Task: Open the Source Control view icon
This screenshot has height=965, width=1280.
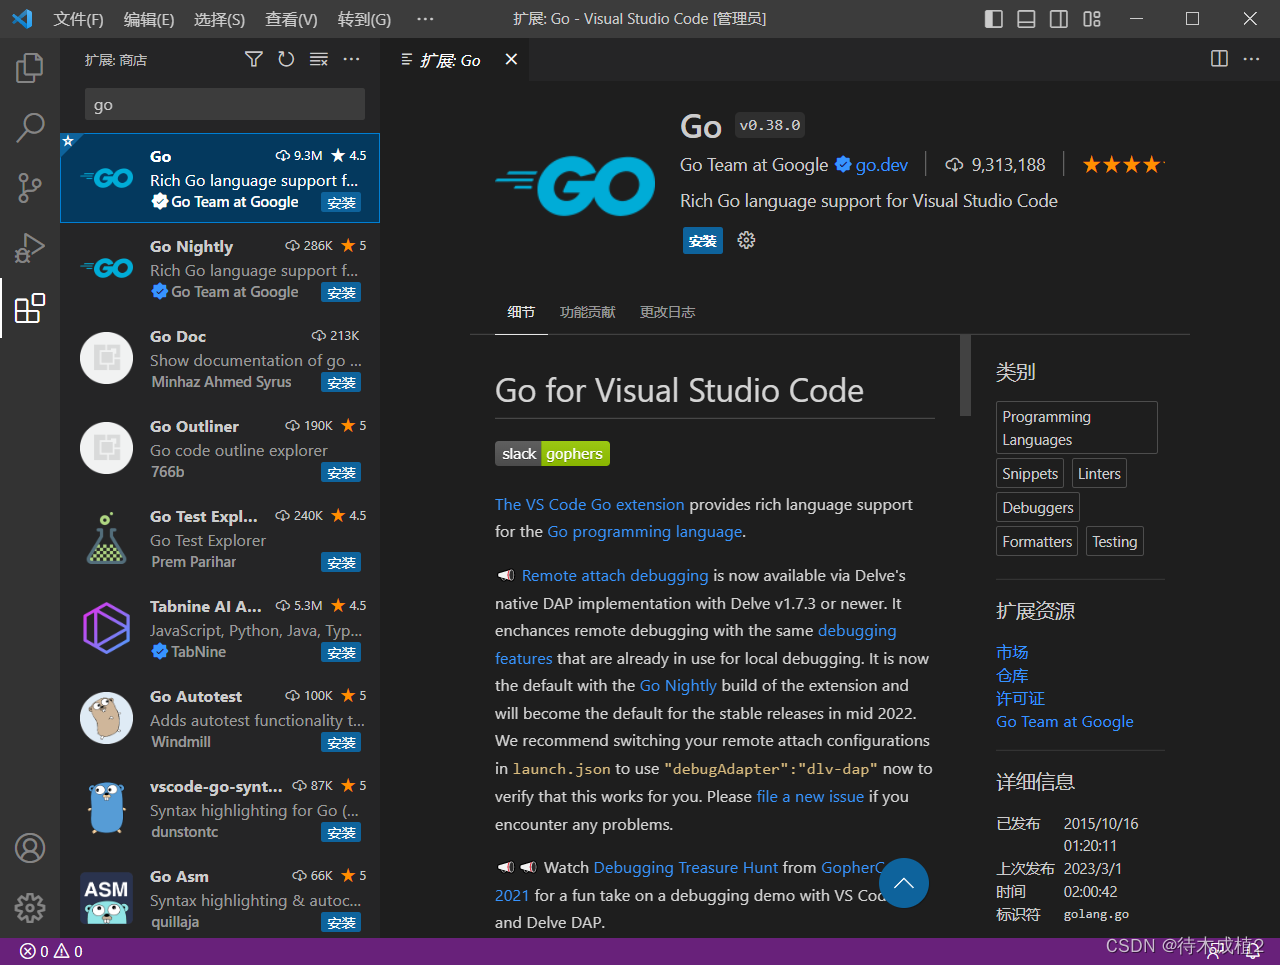Action: point(30,187)
